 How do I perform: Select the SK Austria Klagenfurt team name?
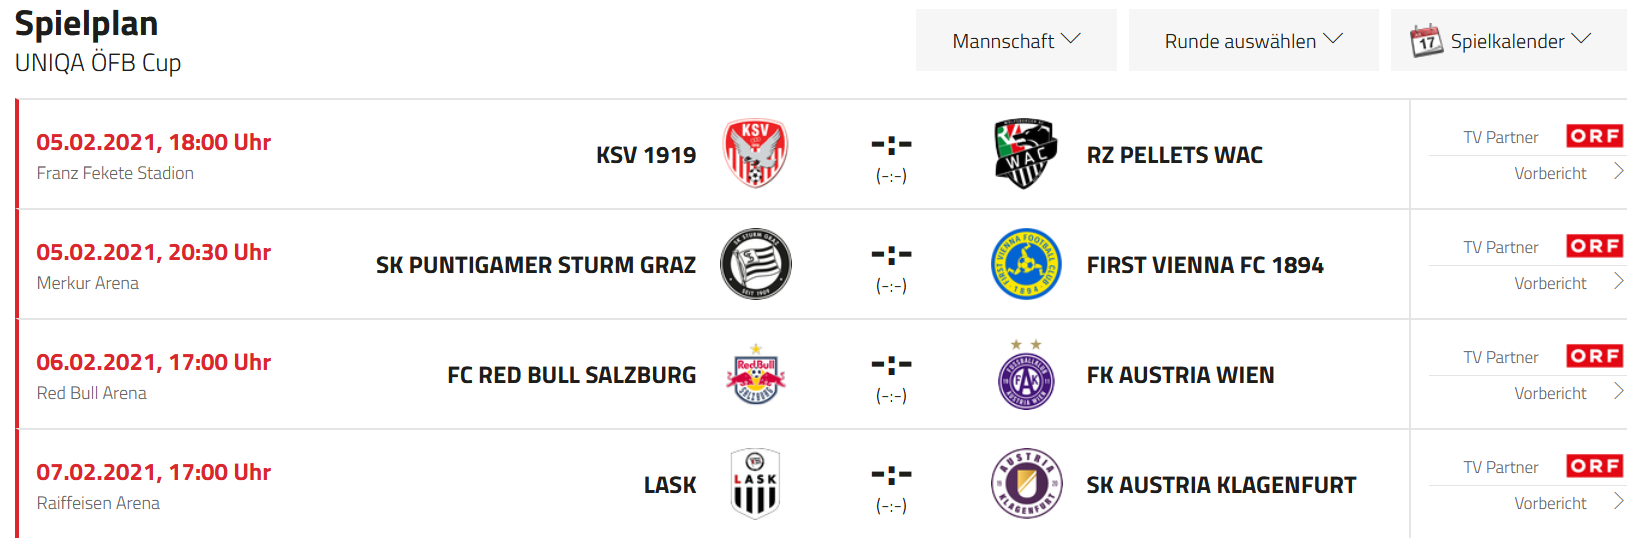1221,485
